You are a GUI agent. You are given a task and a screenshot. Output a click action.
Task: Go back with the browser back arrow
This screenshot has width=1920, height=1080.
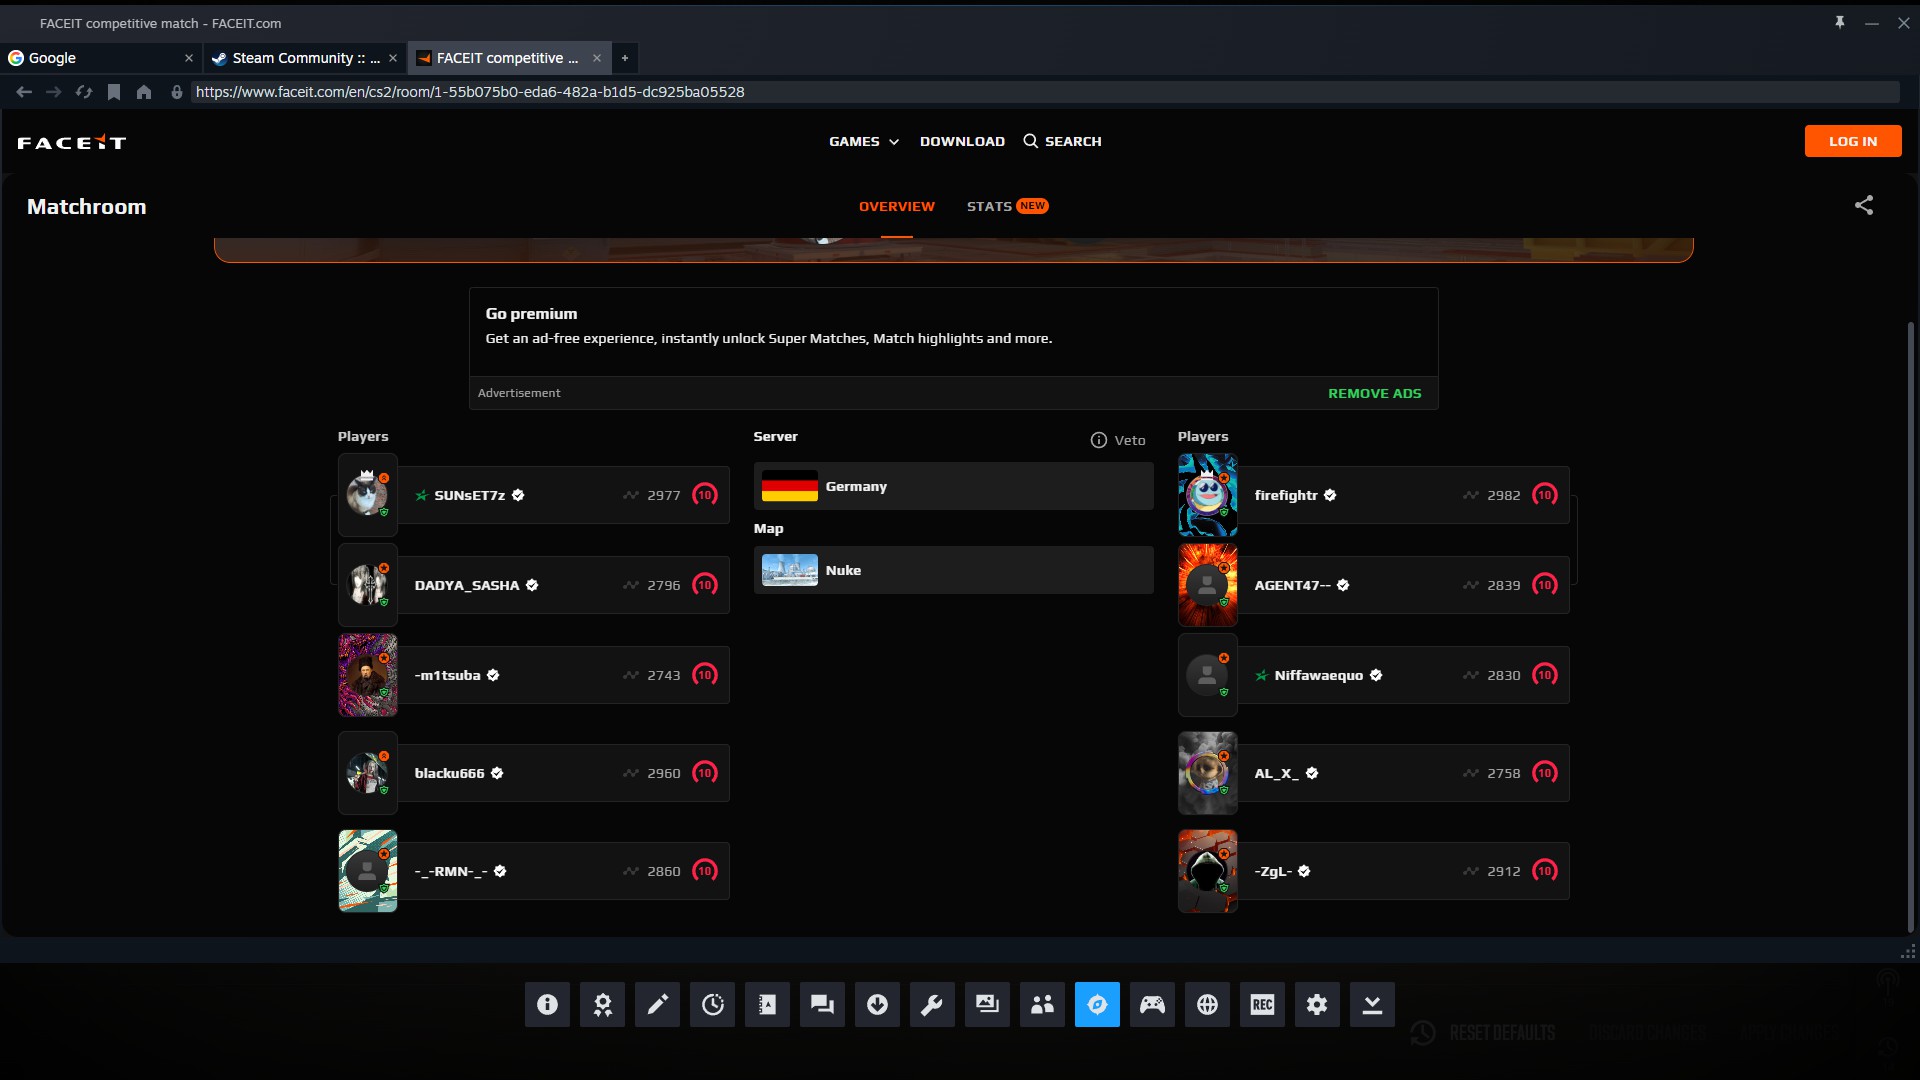pos(24,92)
